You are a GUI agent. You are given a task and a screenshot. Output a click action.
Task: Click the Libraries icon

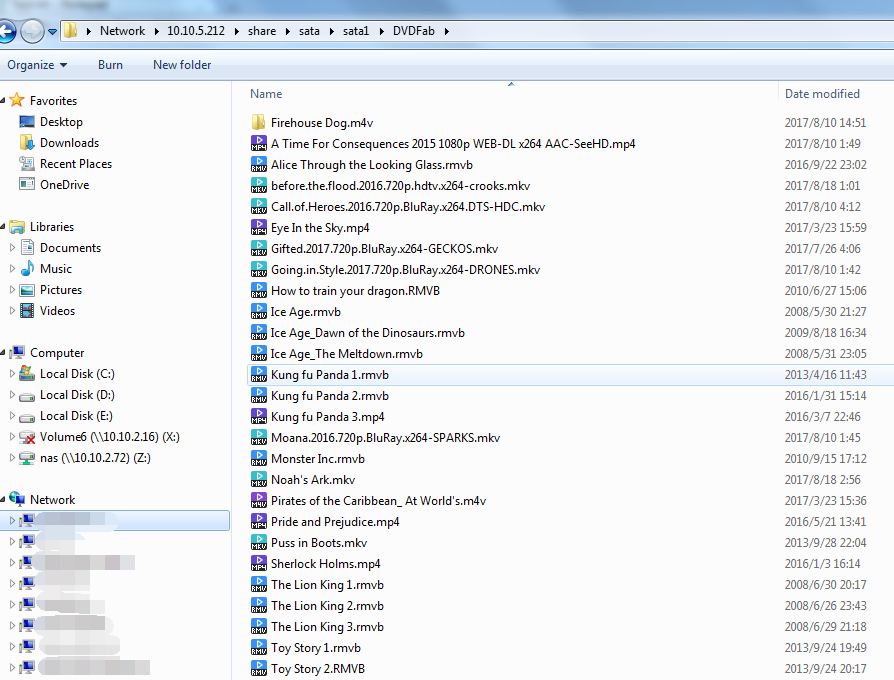tap(17, 227)
